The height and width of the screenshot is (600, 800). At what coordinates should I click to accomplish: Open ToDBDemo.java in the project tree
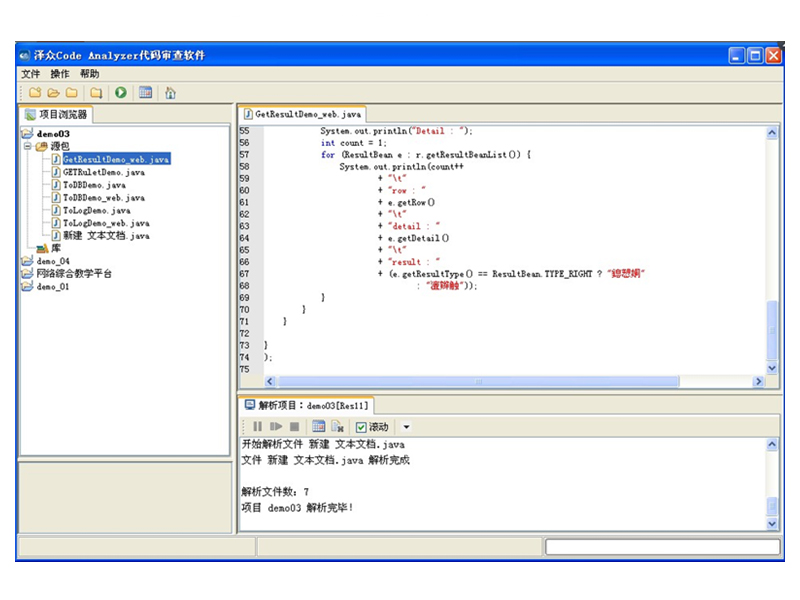pyautogui.click(x=94, y=185)
